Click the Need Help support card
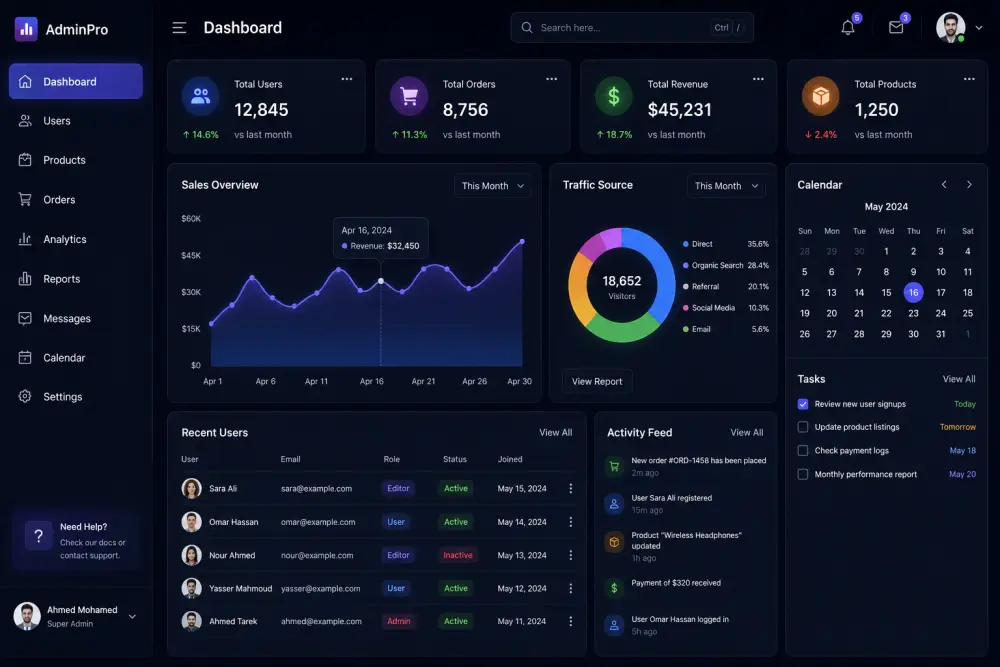Screen dimensions: 1000x667 [76, 541]
